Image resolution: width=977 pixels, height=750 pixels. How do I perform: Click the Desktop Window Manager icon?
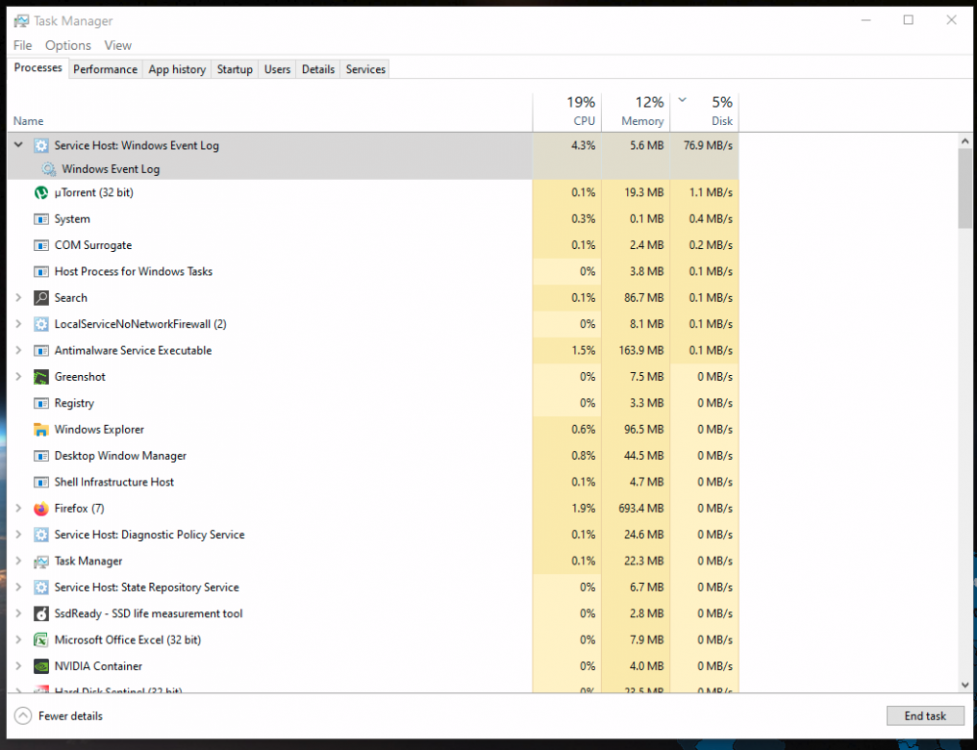coord(41,456)
